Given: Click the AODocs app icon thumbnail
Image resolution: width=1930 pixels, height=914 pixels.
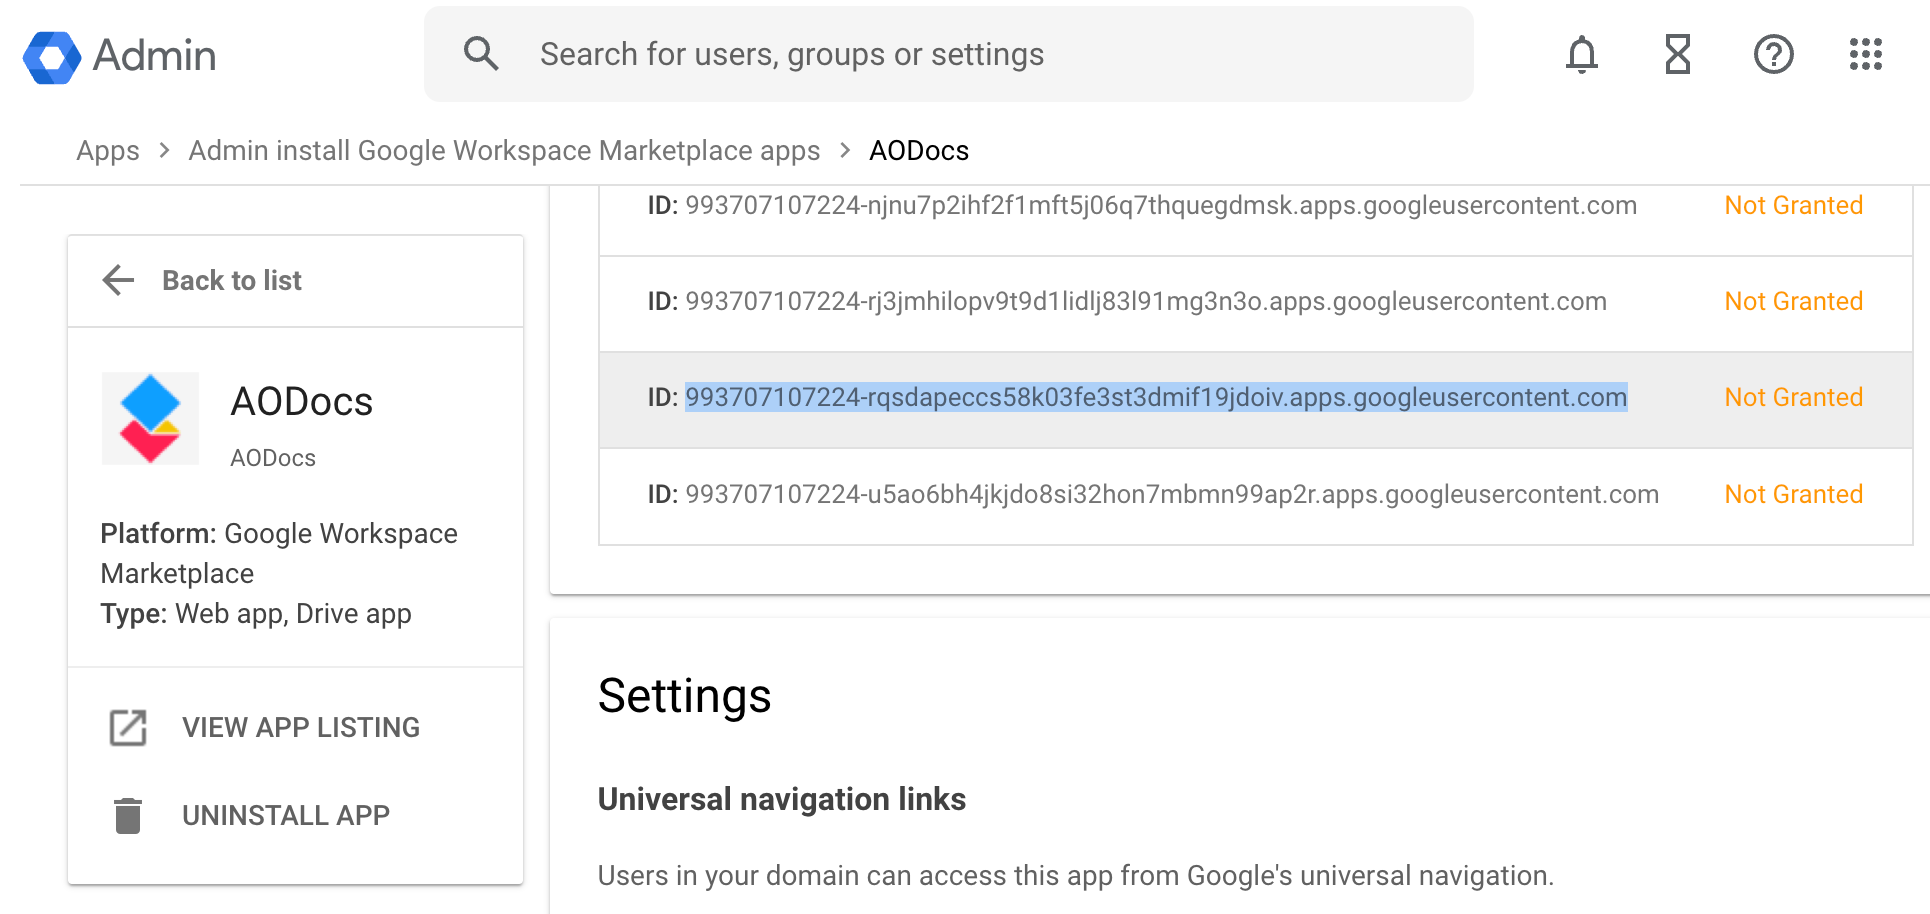Looking at the screenshot, I should pos(150,418).
